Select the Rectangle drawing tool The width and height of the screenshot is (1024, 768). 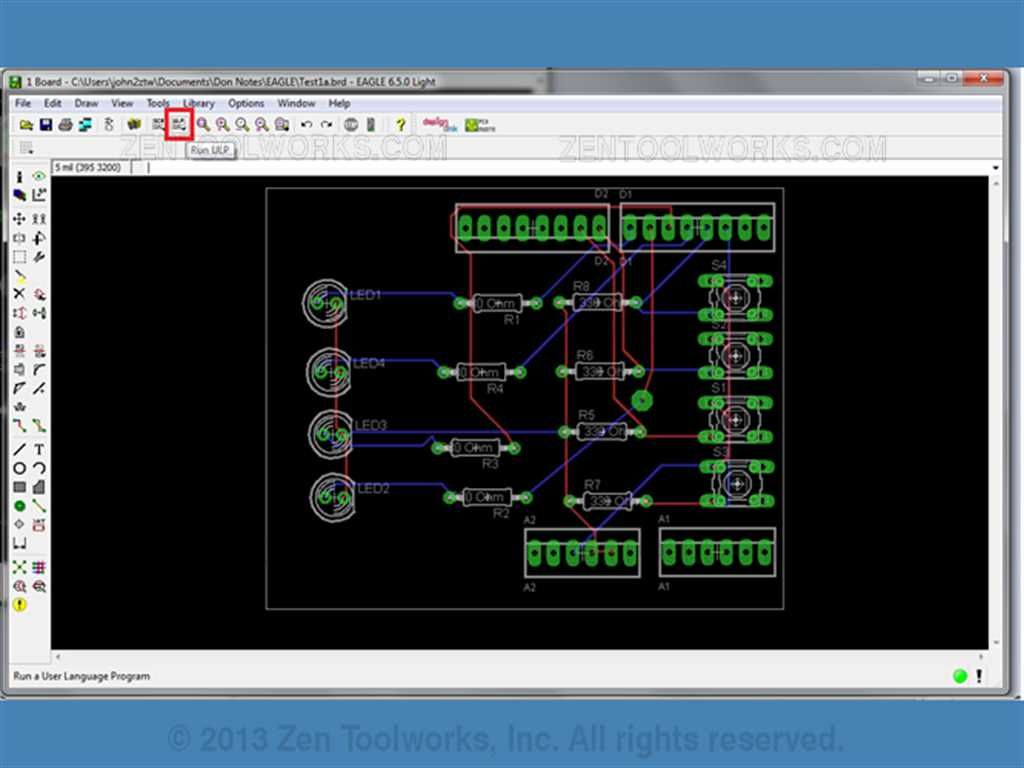tap(20, 487)
